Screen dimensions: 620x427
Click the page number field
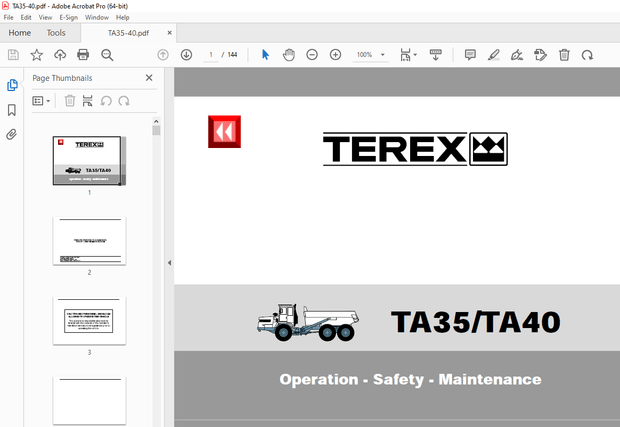211,55
